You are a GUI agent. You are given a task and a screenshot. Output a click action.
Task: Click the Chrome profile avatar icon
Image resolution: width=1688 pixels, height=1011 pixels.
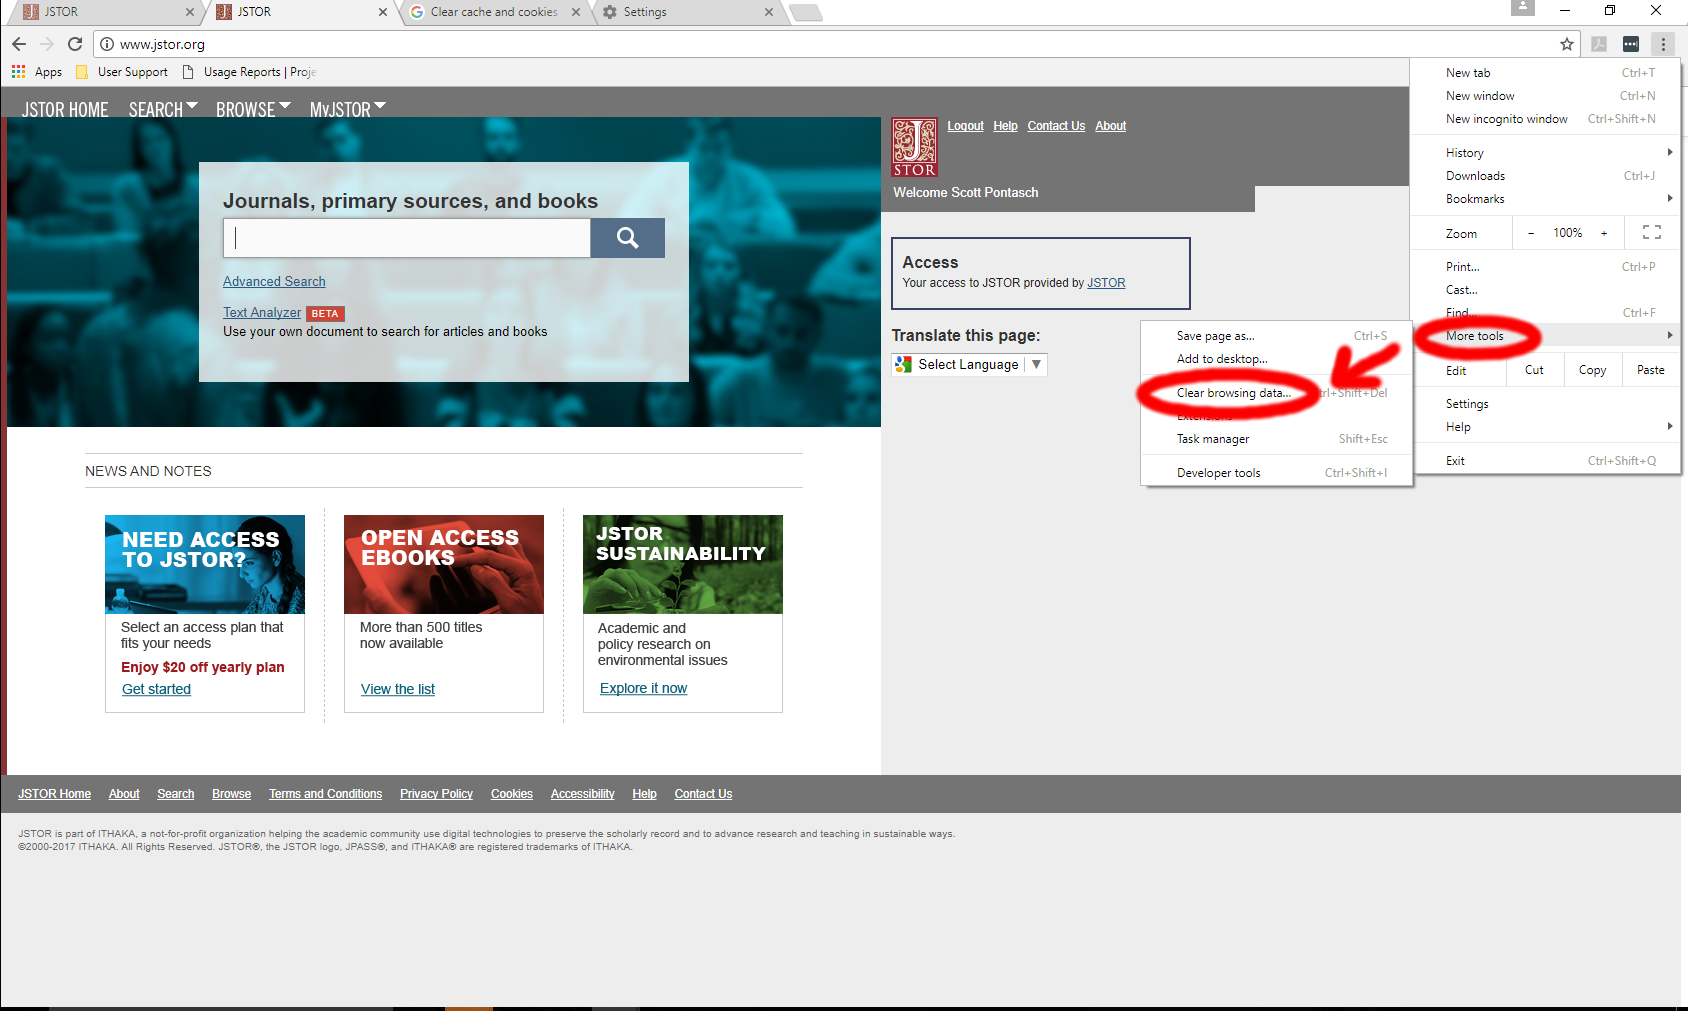1522,8
